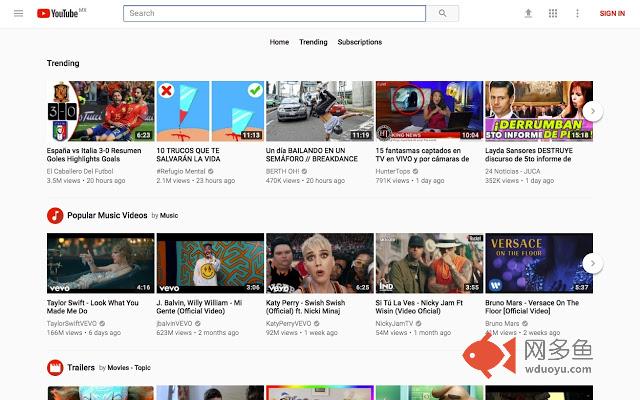Open the Movies - Topic channel link
640x400 pixels.
(x=129, y=368)
